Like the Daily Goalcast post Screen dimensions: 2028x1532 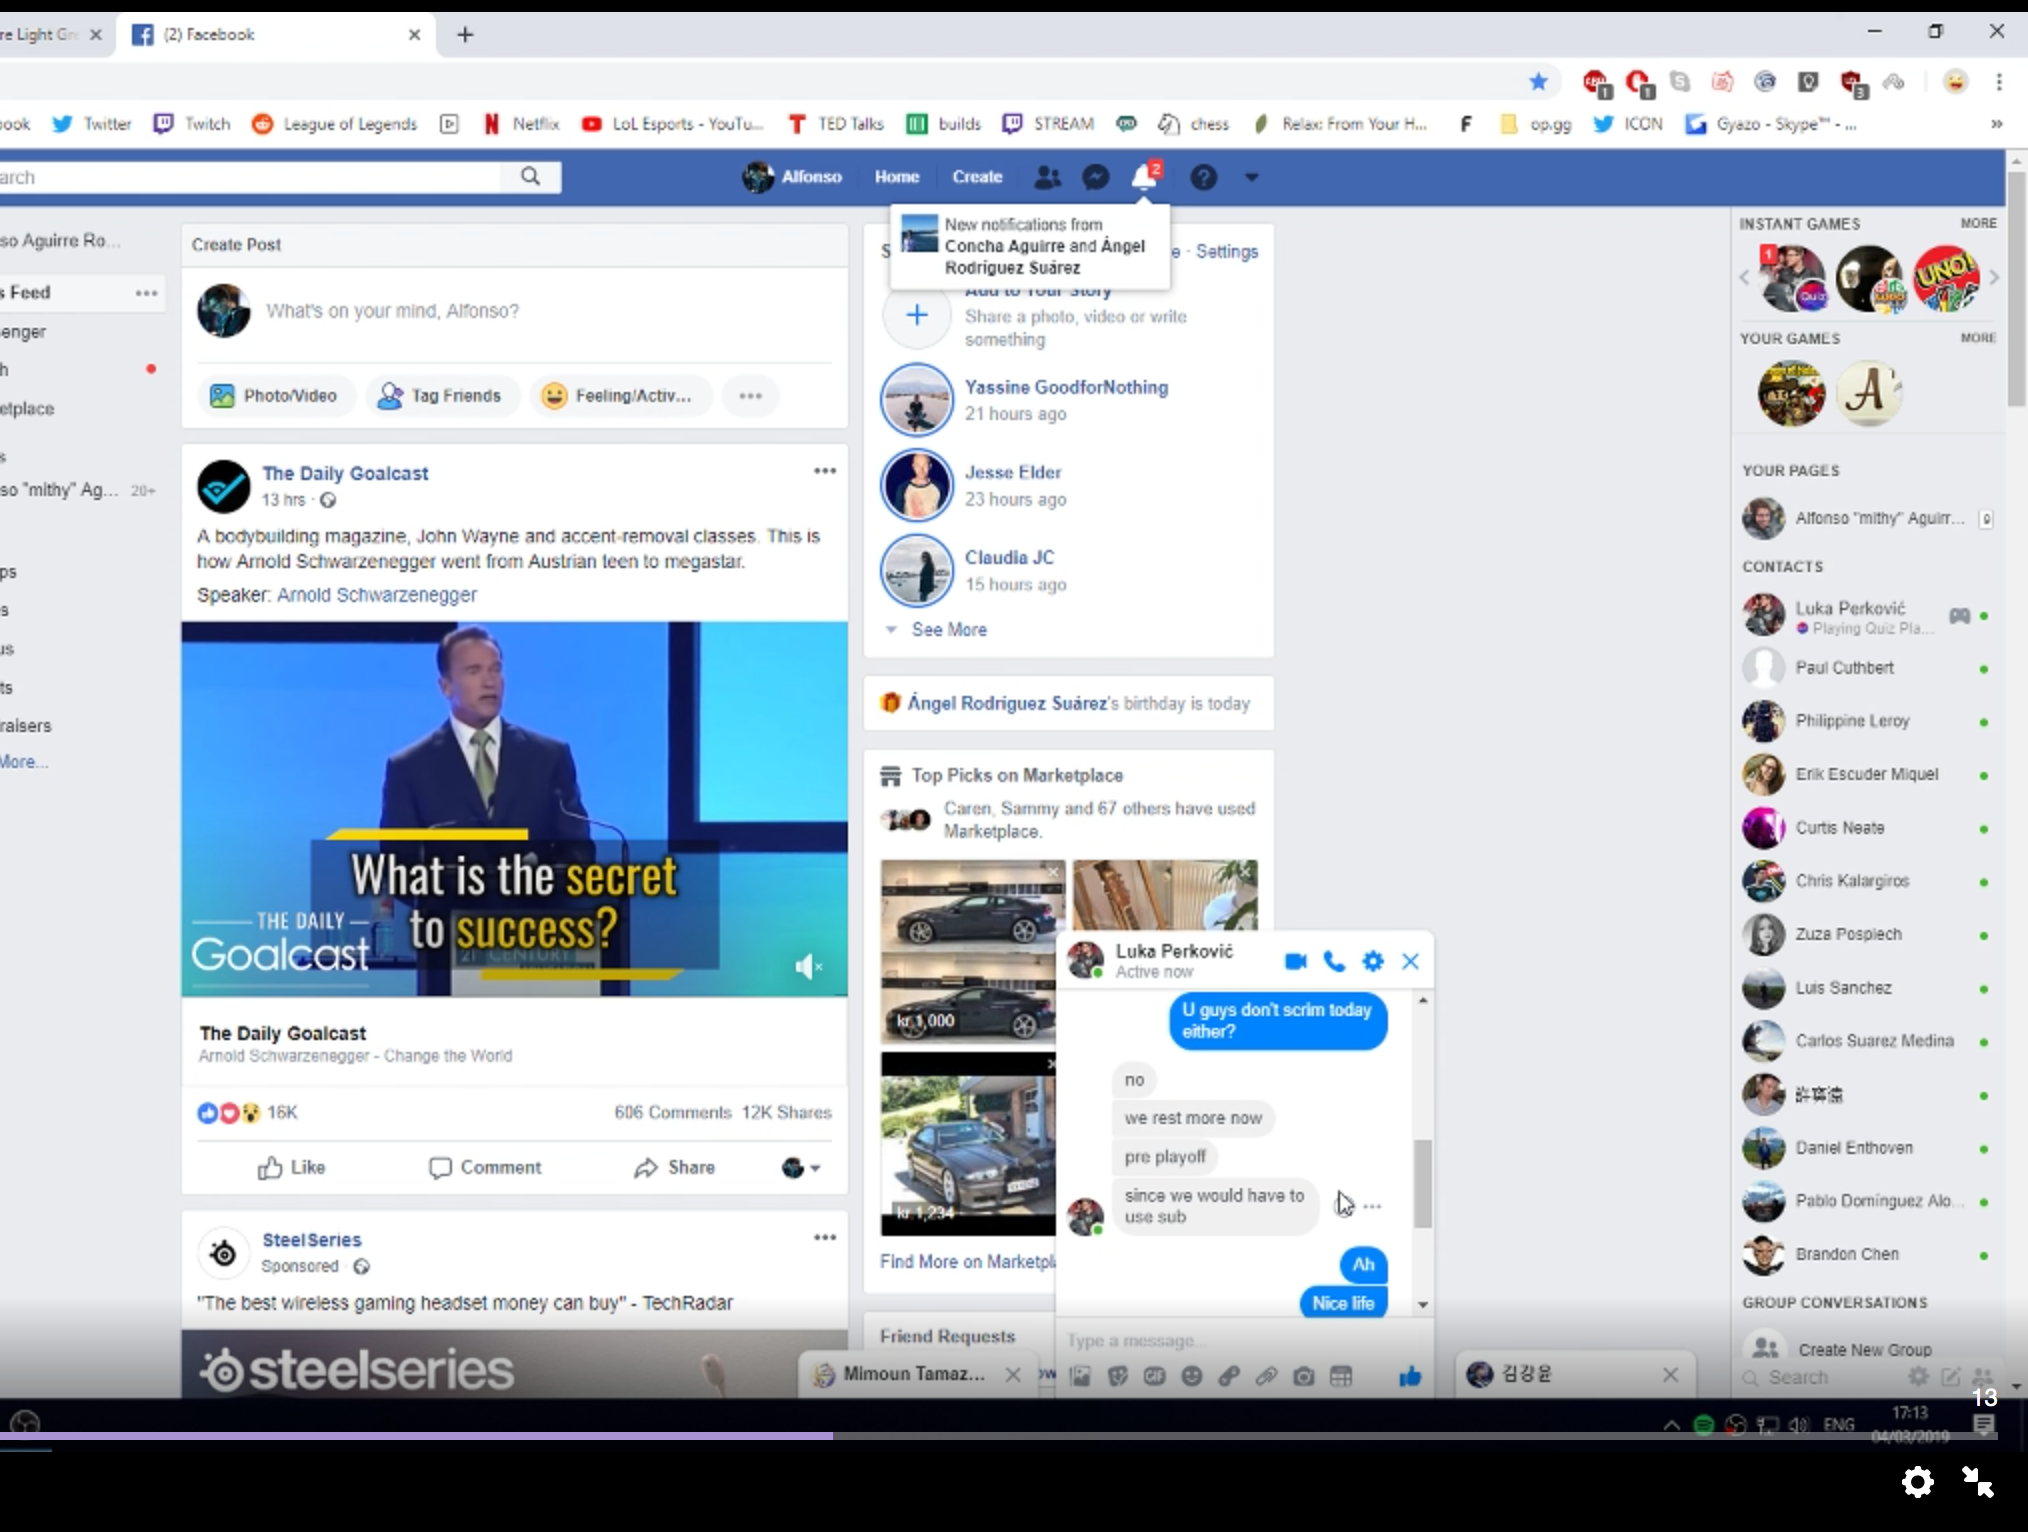click(291, 1167)
